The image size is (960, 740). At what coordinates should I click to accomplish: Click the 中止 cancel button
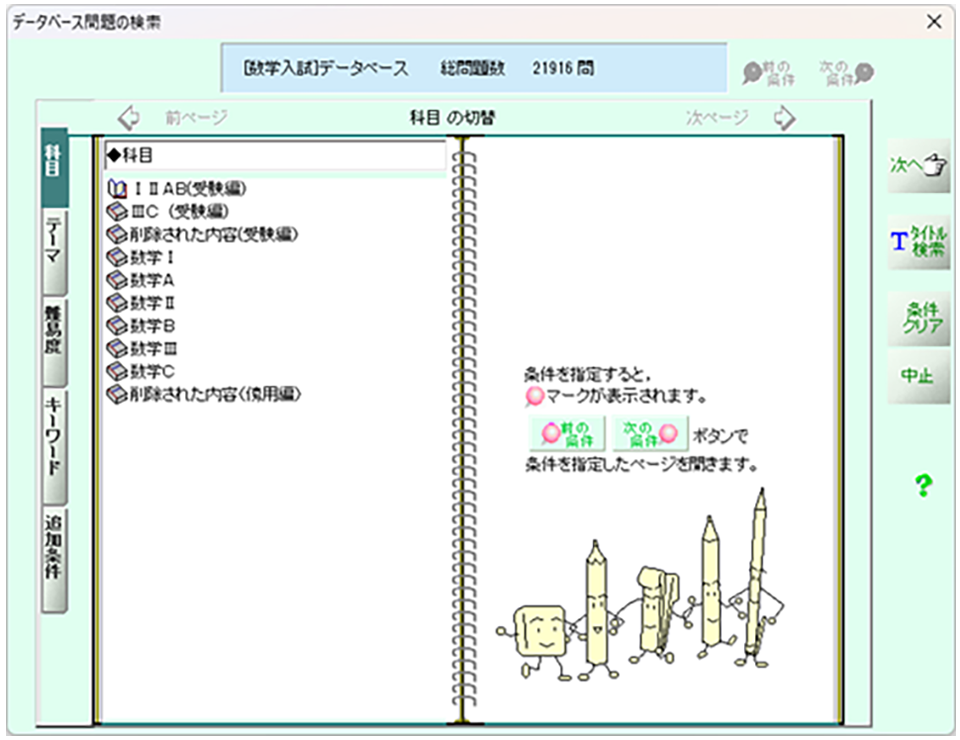pos(918,376)
